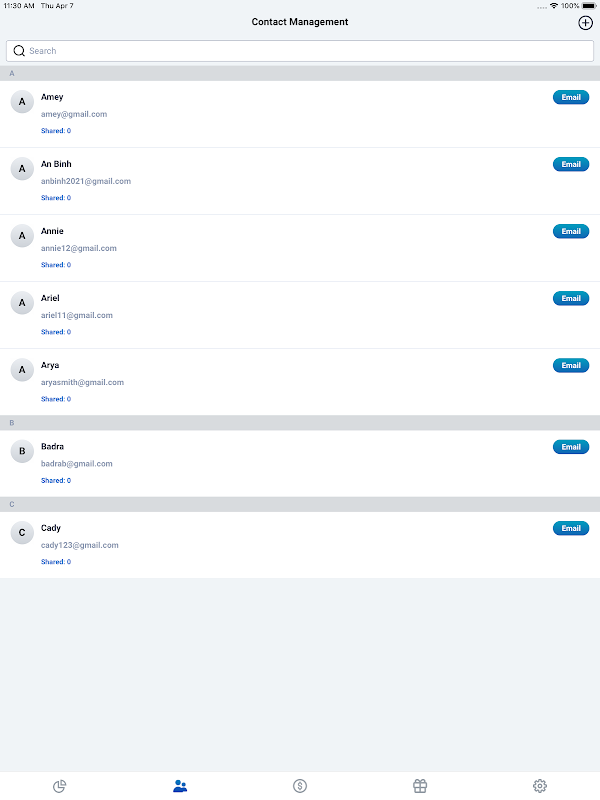600x800 pixels.
Task: Tap the add contact plus icon
Action: point(585,22)
